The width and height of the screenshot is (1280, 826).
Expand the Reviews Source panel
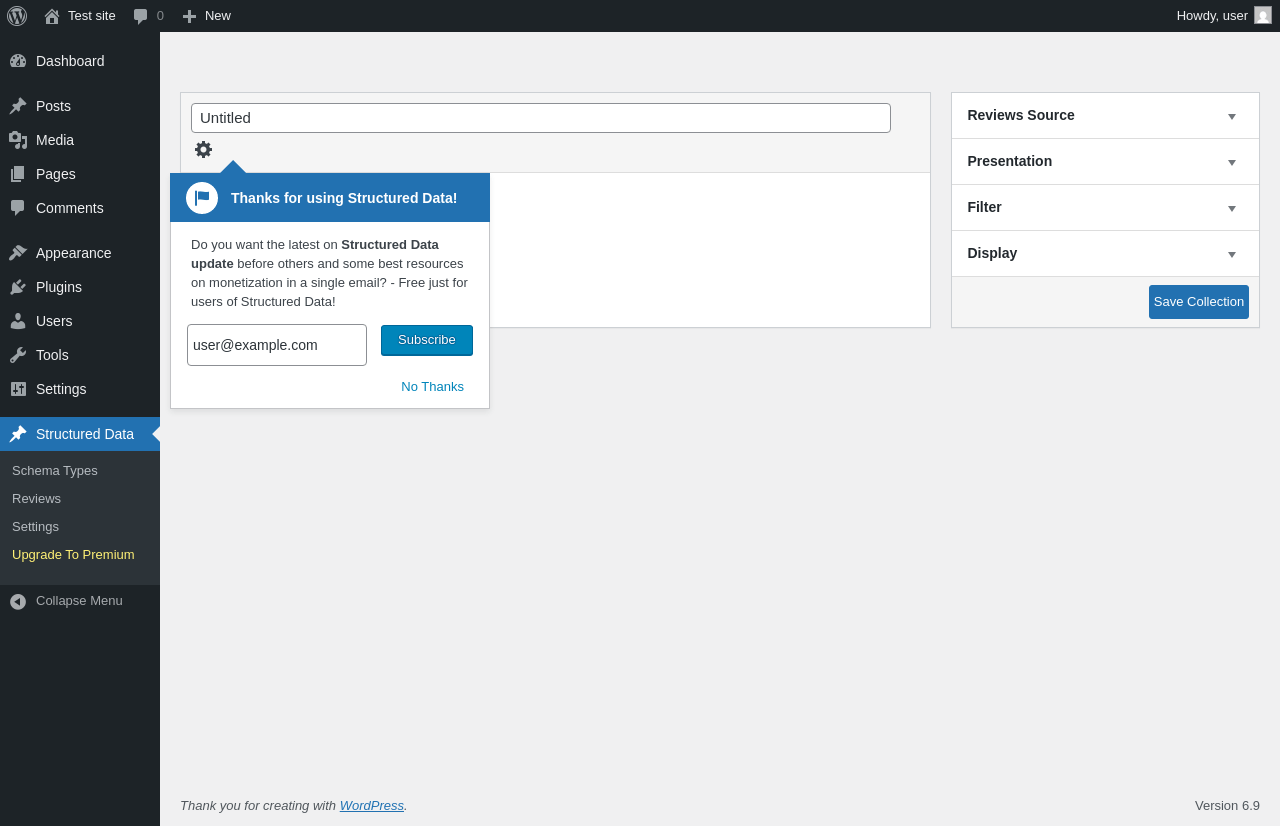coord(1231,116)
